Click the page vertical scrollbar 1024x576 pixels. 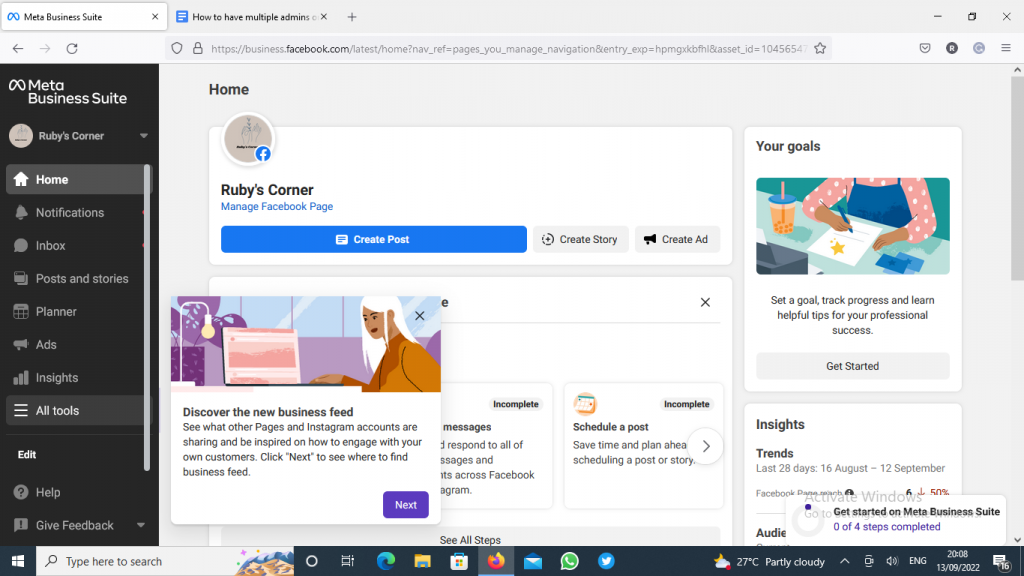(x=1017, y=176)
